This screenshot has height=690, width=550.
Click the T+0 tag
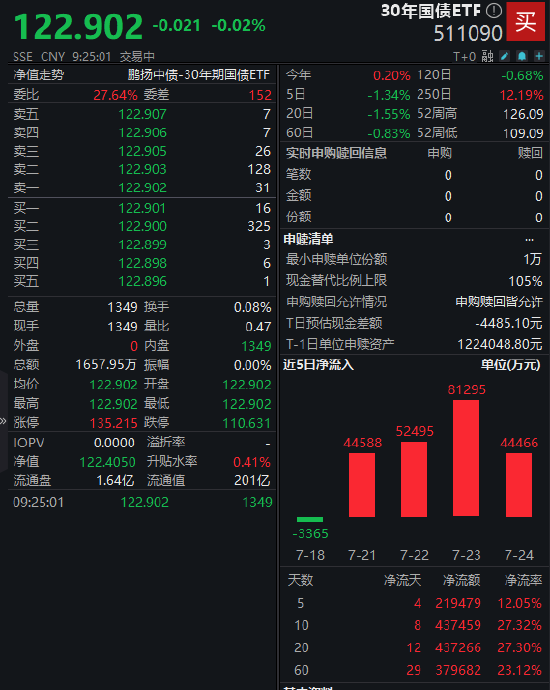click(x=465, y=56)
